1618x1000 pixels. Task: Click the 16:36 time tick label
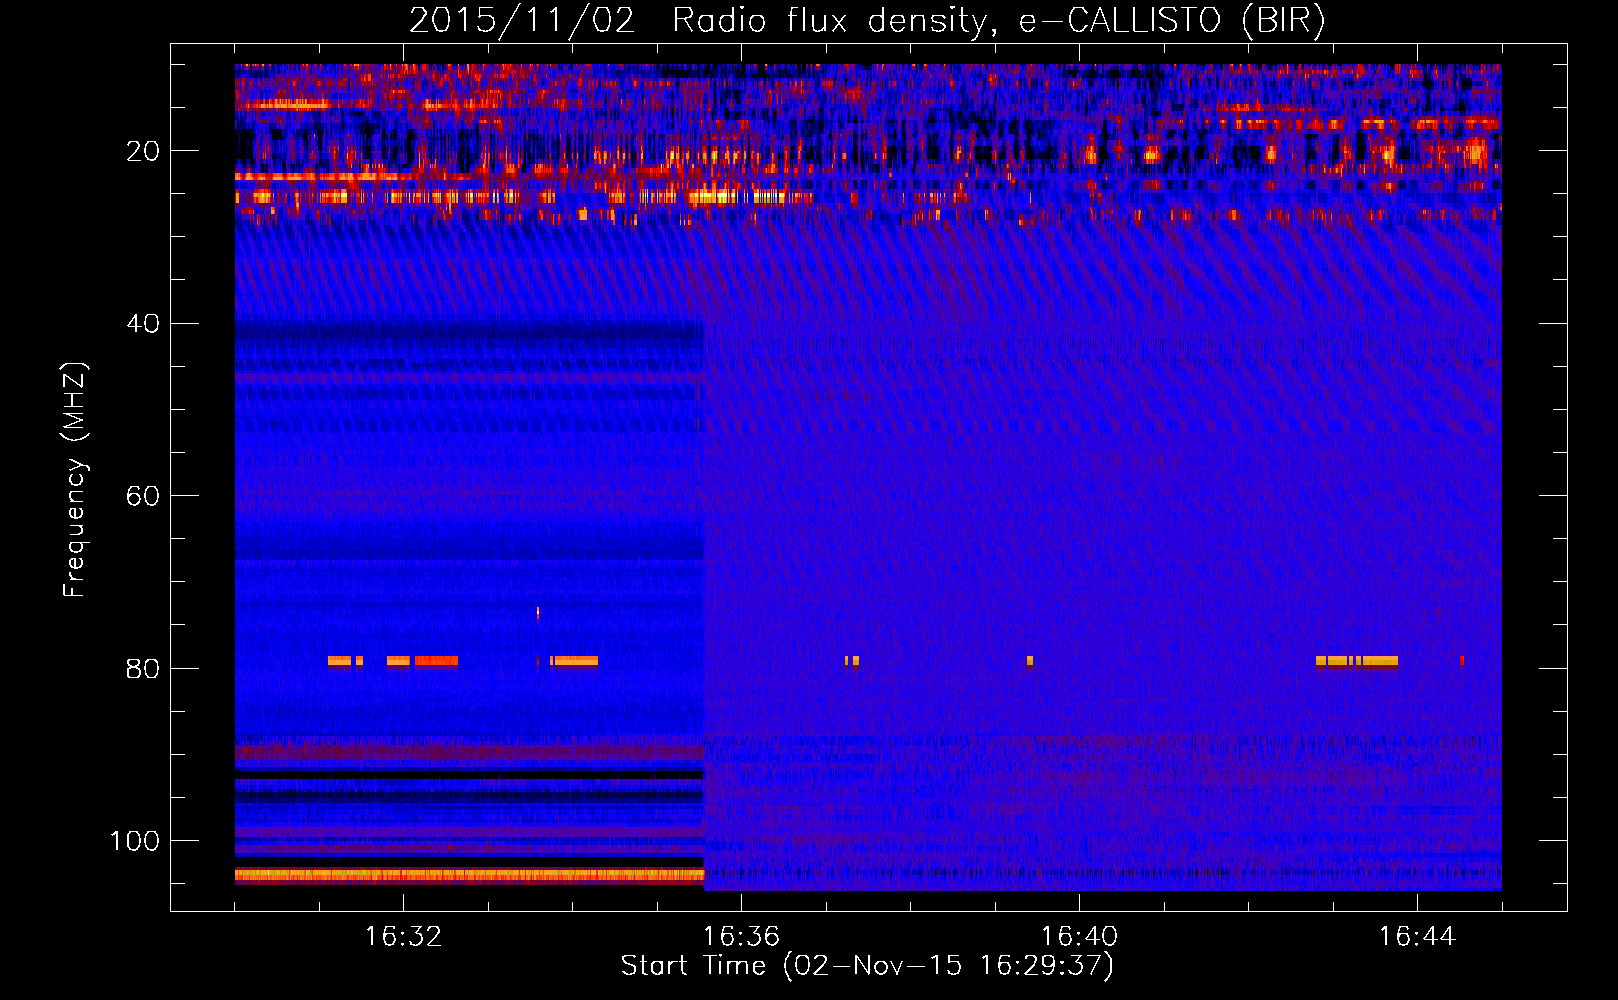coord(741,937)
